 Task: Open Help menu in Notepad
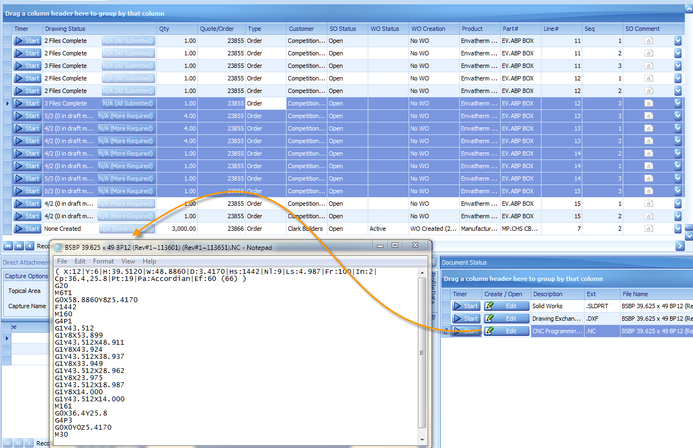tap(149, 261)
